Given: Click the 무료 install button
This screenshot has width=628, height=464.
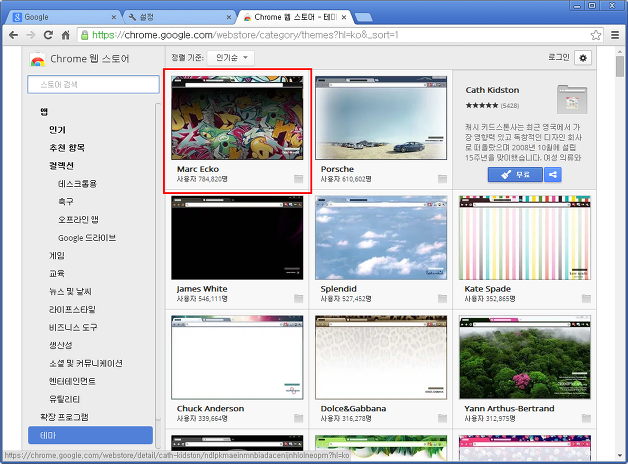Looking at the screenshot, I should (x=515, y=175).
